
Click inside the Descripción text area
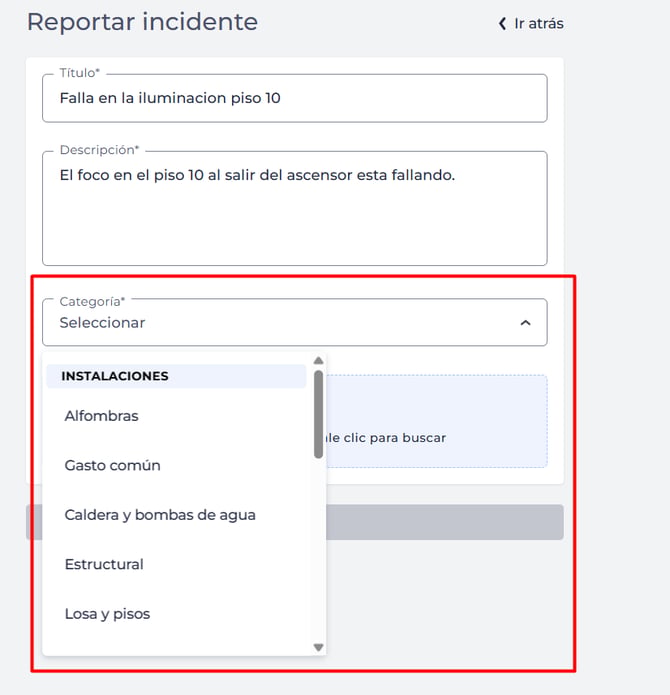click(295, 208)
